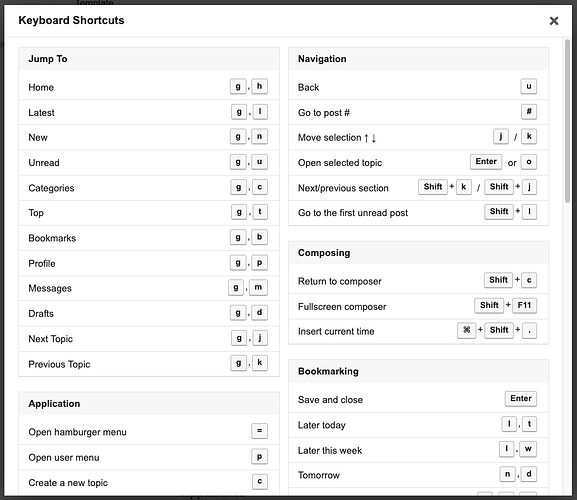Click the 'Go to the first unread post' row
Screen dimensions: 577x500
pyautogui.click(x=418, y=213)
